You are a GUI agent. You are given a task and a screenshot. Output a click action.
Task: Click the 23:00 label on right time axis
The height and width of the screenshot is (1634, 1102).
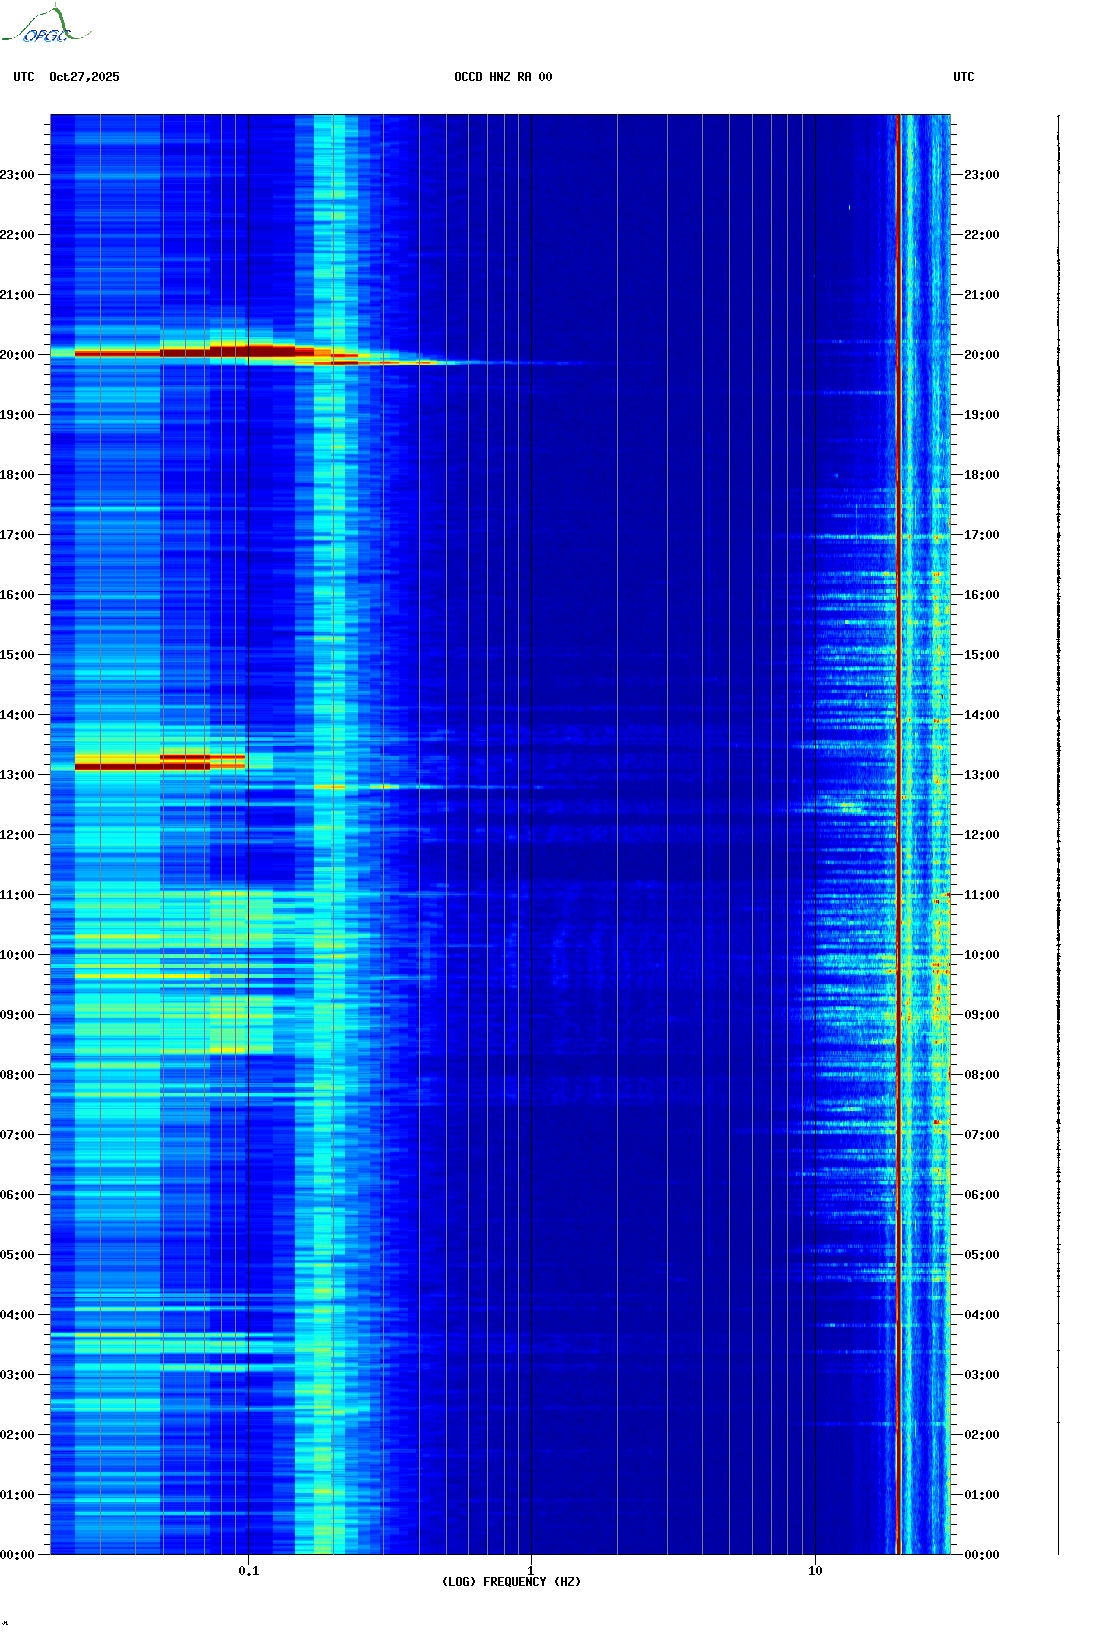click(982, 175)
